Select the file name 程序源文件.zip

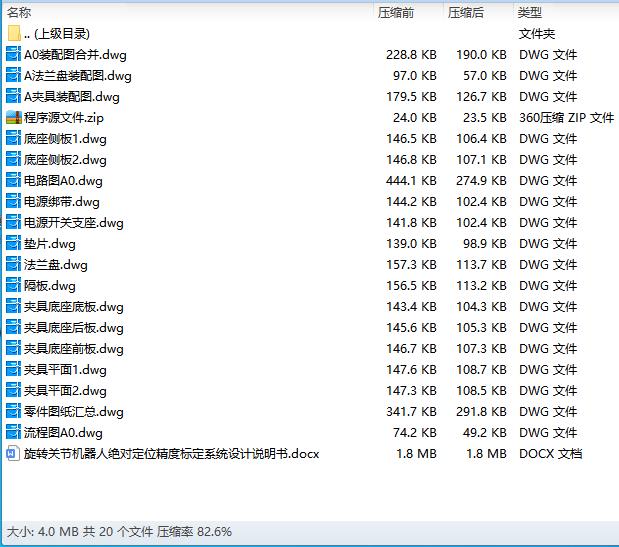pyautogui.click(x=64, y=117)
